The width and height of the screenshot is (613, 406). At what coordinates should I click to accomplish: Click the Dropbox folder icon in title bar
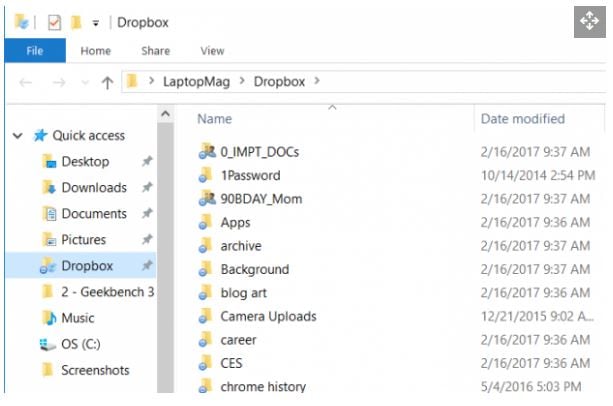click(22, 22)
